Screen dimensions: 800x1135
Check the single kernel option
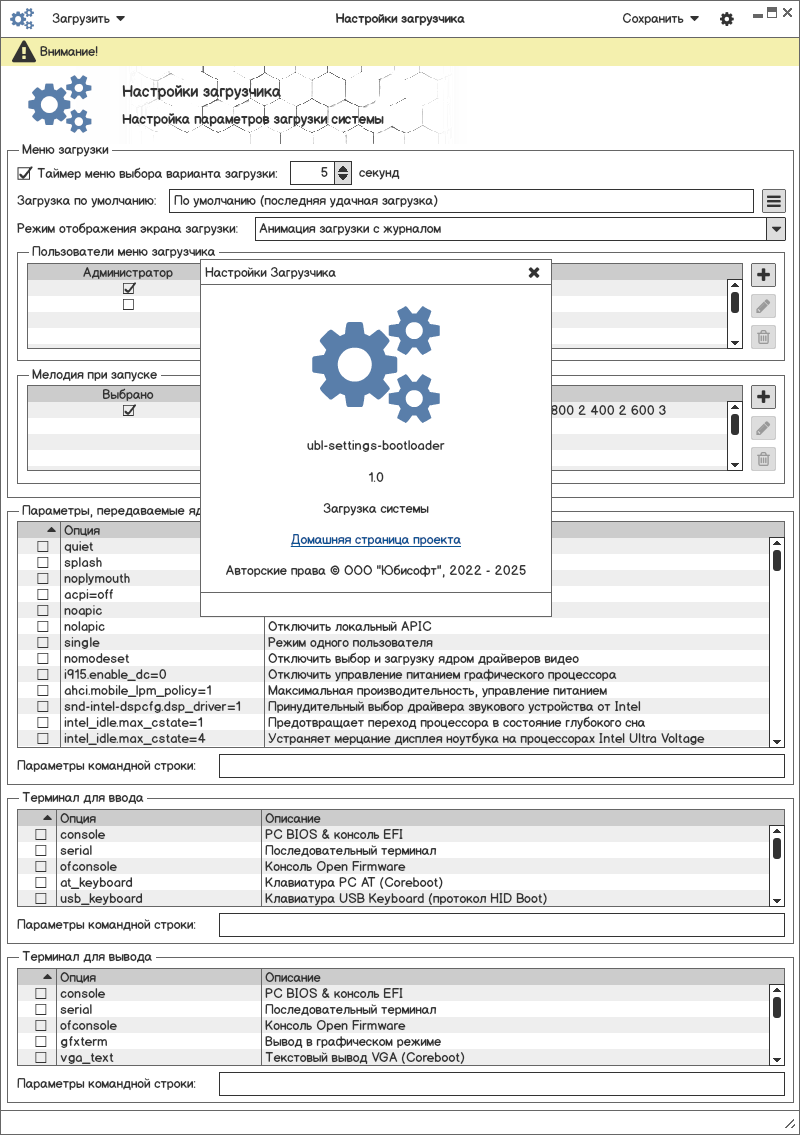tap(43, 643)
